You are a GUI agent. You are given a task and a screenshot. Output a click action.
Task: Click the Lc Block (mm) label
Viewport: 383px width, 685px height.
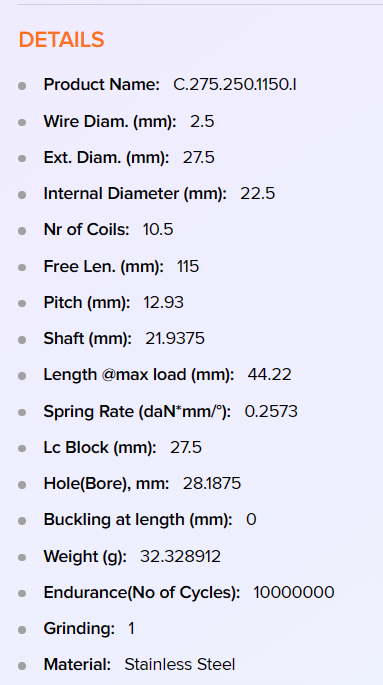100,448
